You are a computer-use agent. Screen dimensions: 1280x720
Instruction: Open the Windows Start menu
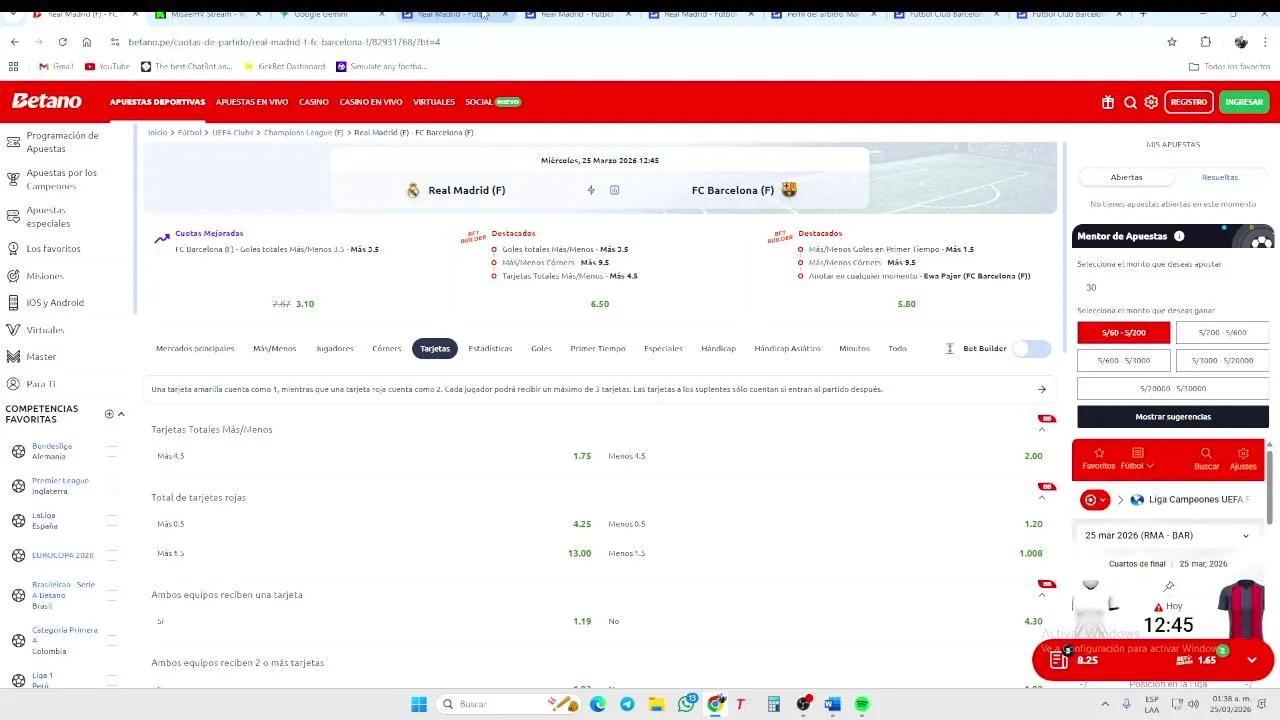(419, 704)
